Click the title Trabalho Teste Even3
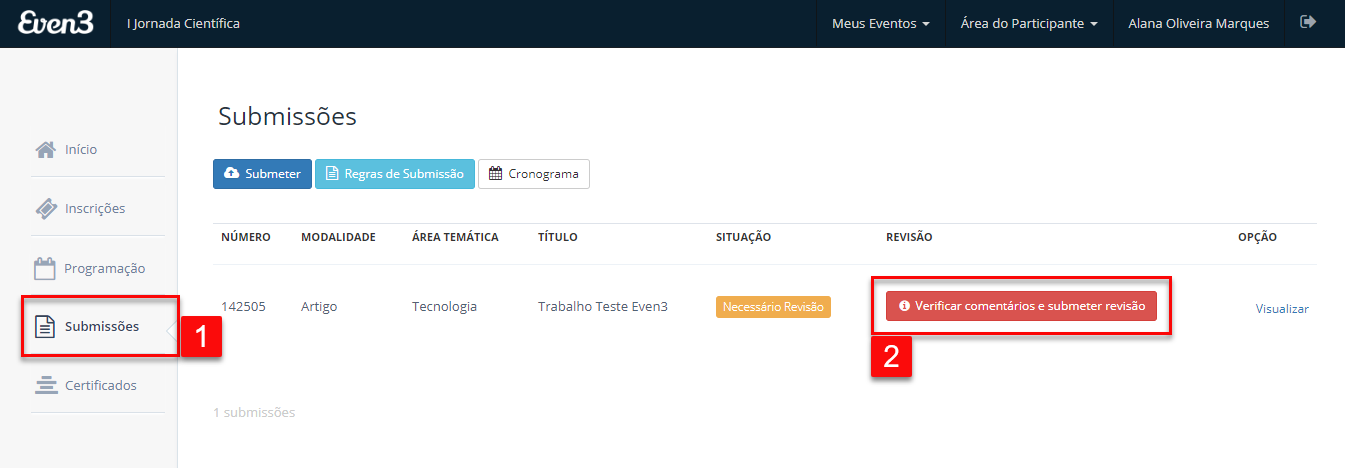The height and width of the screenshot is (468, 1345). 603,307
